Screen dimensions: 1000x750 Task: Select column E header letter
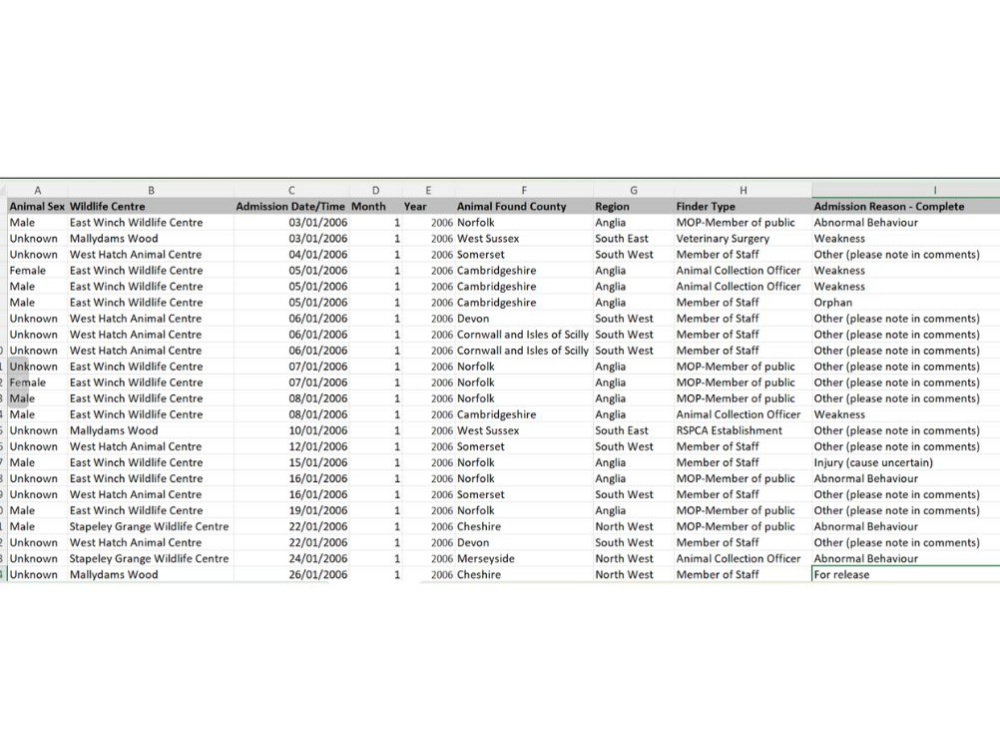click(x=428, y=190)
